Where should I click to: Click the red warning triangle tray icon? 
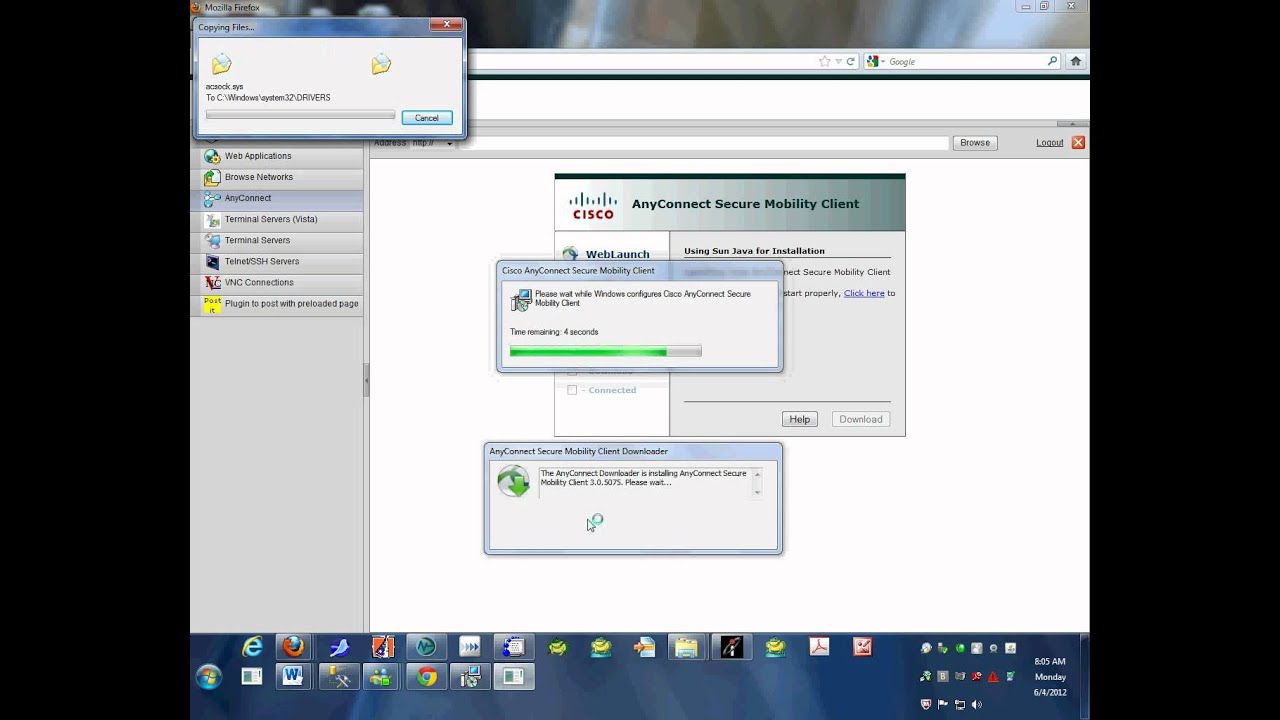click(993, 677)
